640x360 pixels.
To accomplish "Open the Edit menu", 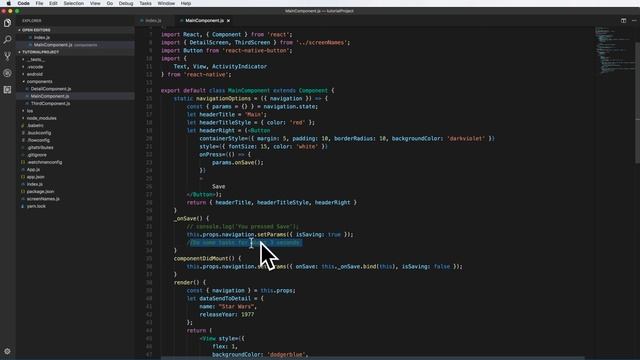I will pos(53,3).
